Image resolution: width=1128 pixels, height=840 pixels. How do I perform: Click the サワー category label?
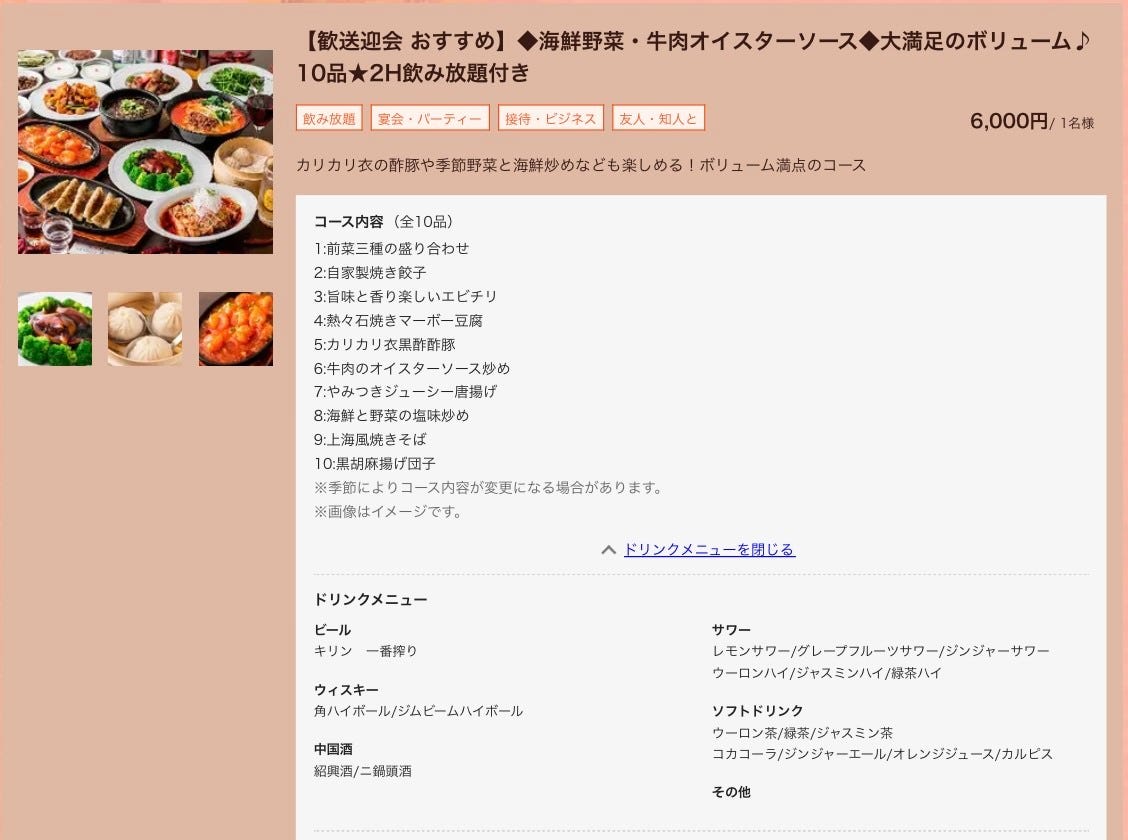(731, 629)
